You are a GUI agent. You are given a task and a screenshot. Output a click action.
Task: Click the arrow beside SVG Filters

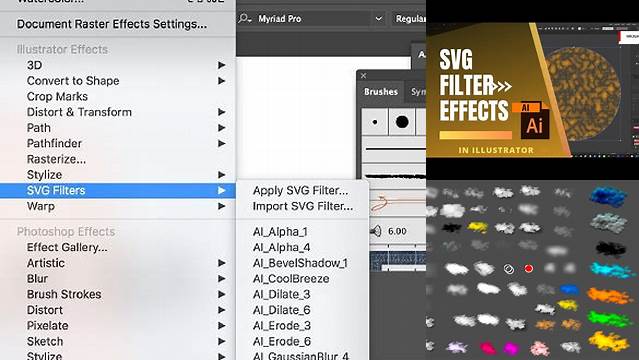coord(221,190)
